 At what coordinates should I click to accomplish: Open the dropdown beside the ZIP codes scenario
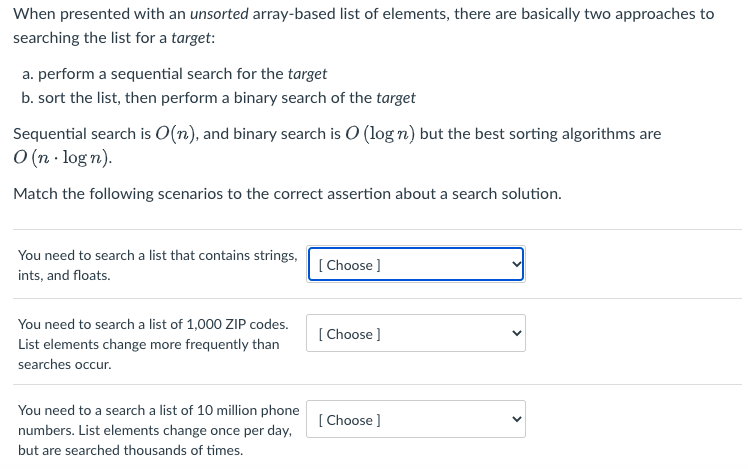click(x=416, y=333)
